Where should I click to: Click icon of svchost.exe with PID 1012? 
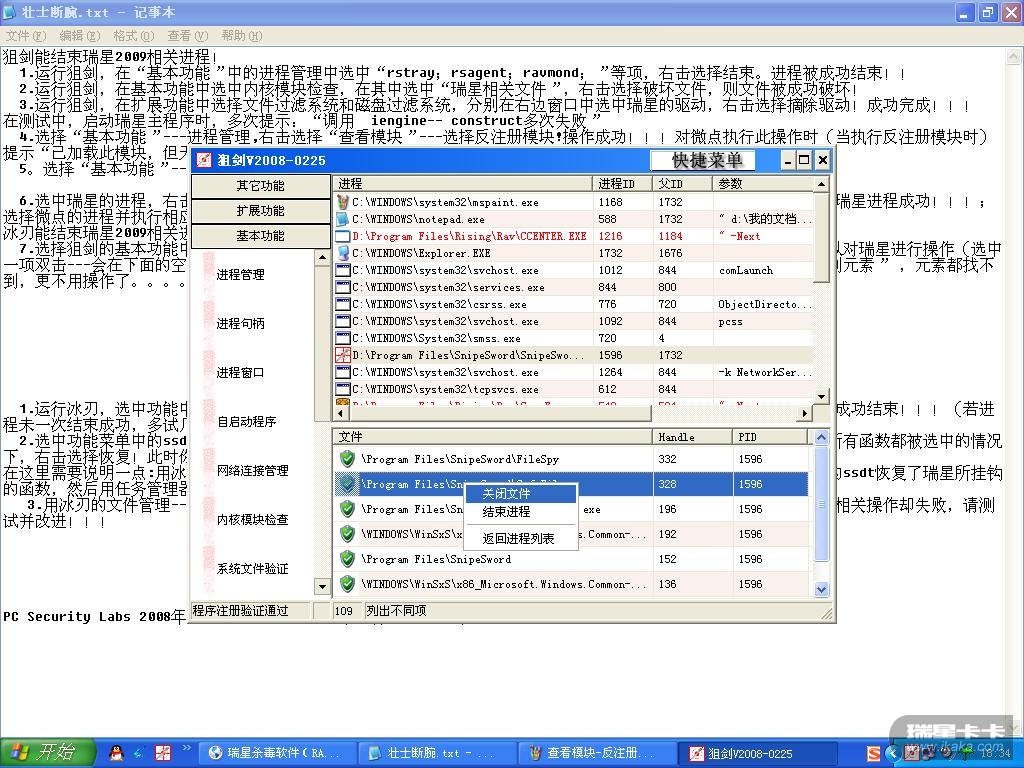(x=343, y=270)
